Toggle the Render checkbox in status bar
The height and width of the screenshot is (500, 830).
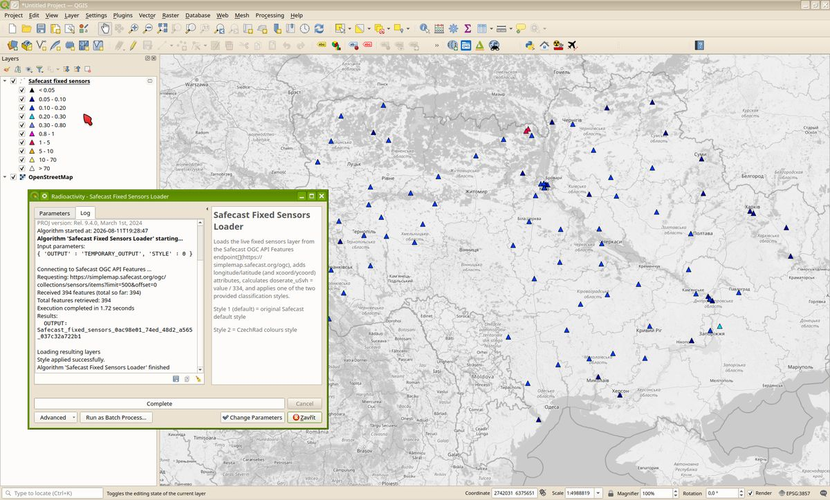[750, 493]
